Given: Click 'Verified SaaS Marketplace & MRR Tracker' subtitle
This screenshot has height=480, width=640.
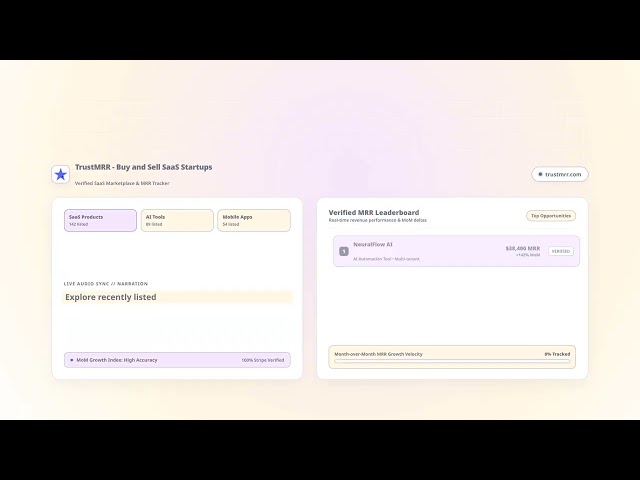Looking at the screenshot, I should point(122,183).
